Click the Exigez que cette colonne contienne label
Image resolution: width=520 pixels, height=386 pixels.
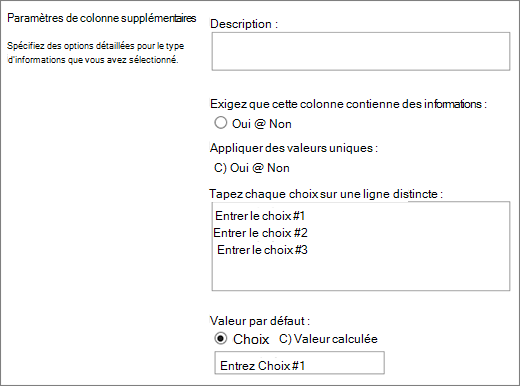coord(348,104)
